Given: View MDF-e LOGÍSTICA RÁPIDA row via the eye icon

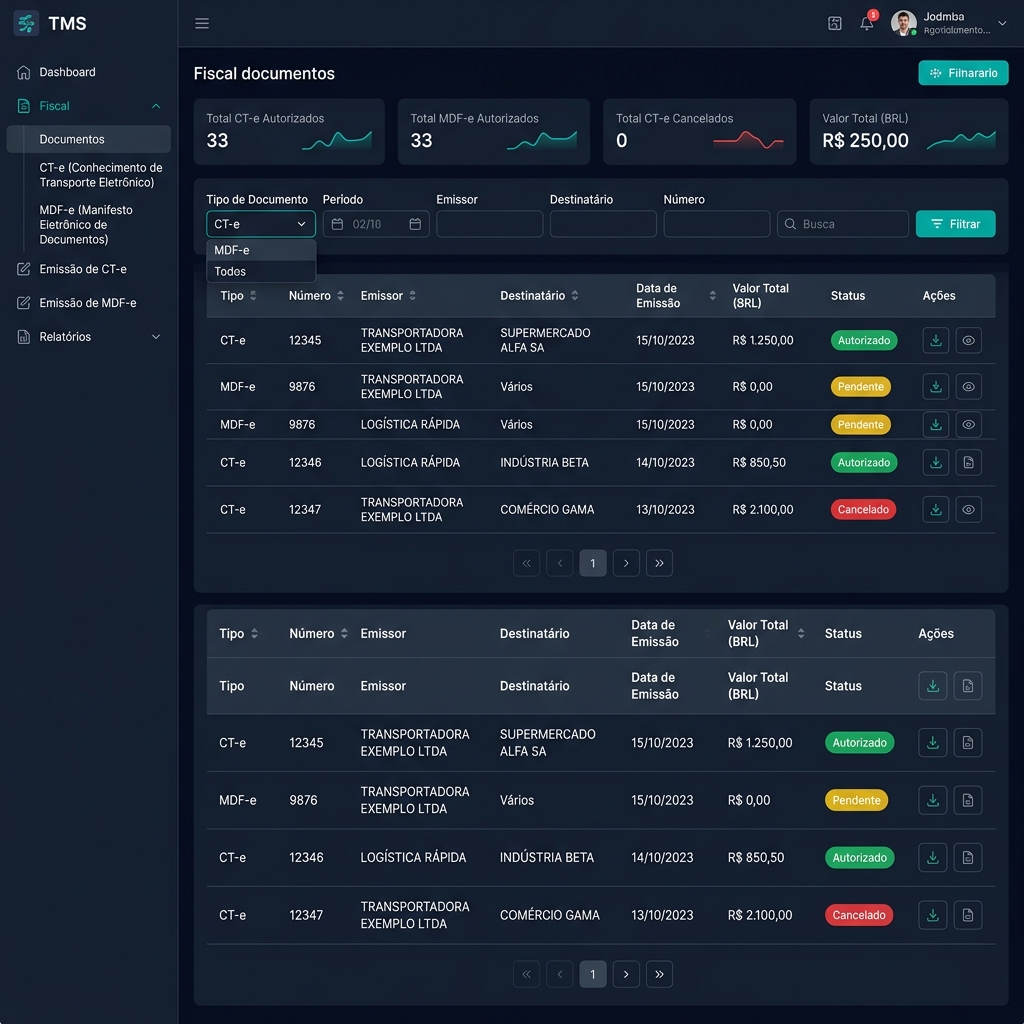Looking at the screenshot, I should (968, 424).
